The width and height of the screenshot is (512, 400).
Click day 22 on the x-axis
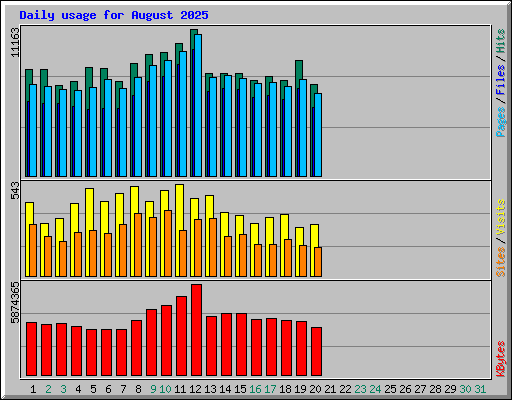coord(345,389)
